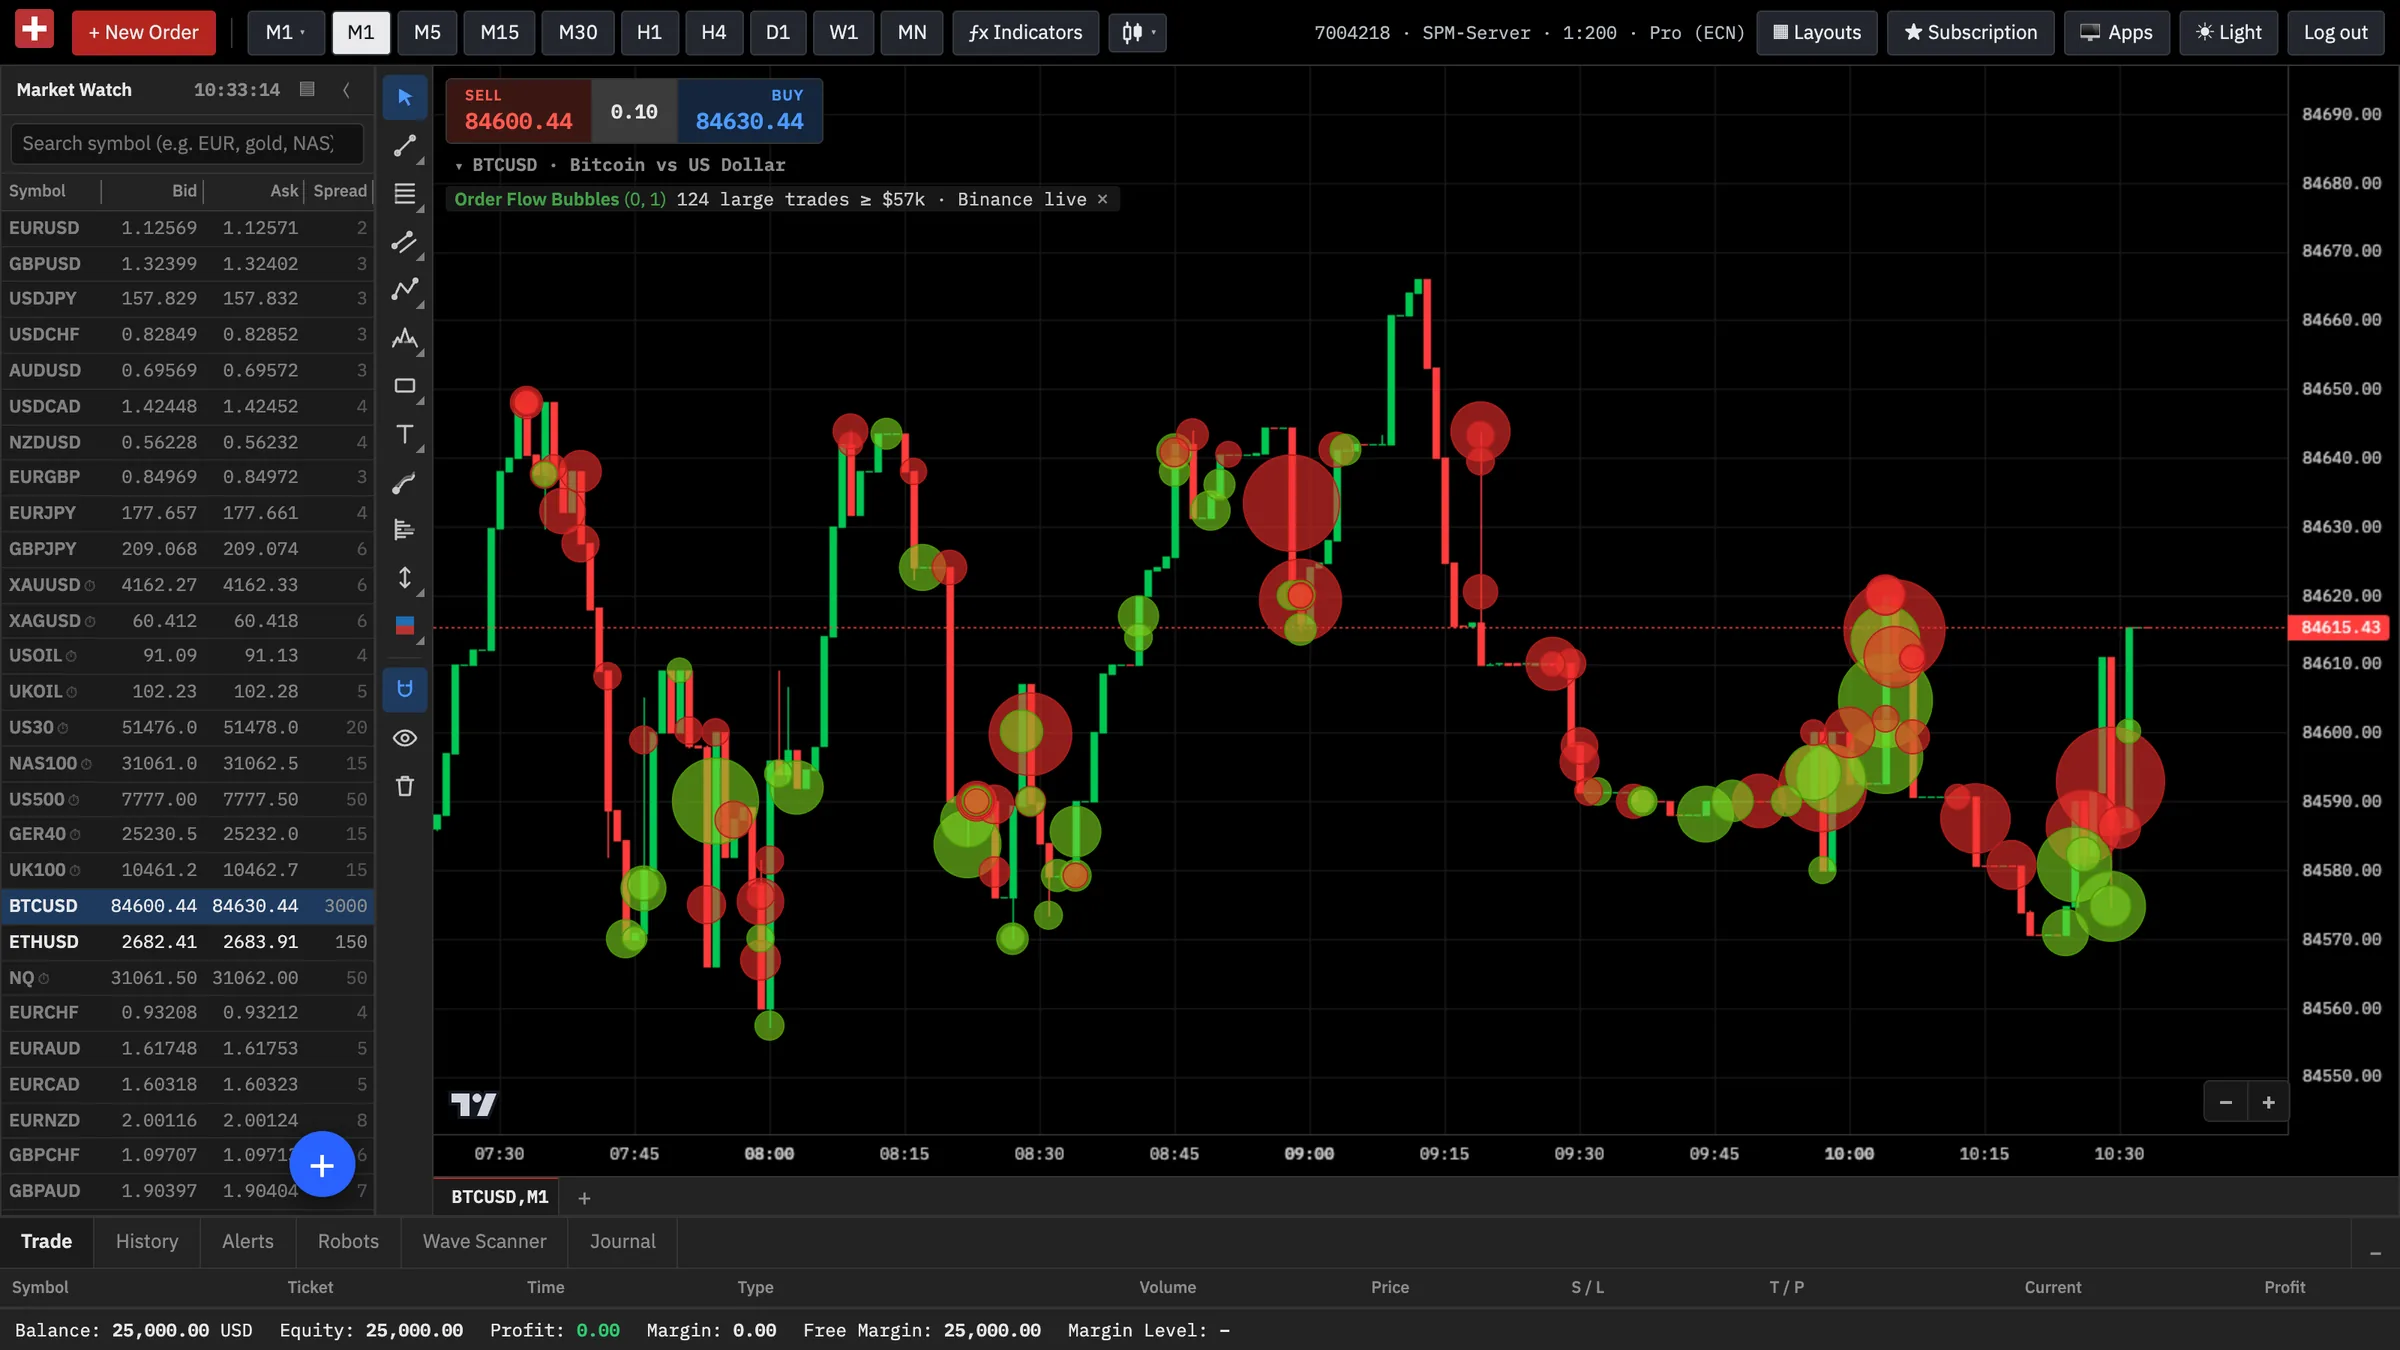Open the chart type candlestick dropdown
The image size is (2400, 1350).
pyautogui.click(x=1137, y=32)
